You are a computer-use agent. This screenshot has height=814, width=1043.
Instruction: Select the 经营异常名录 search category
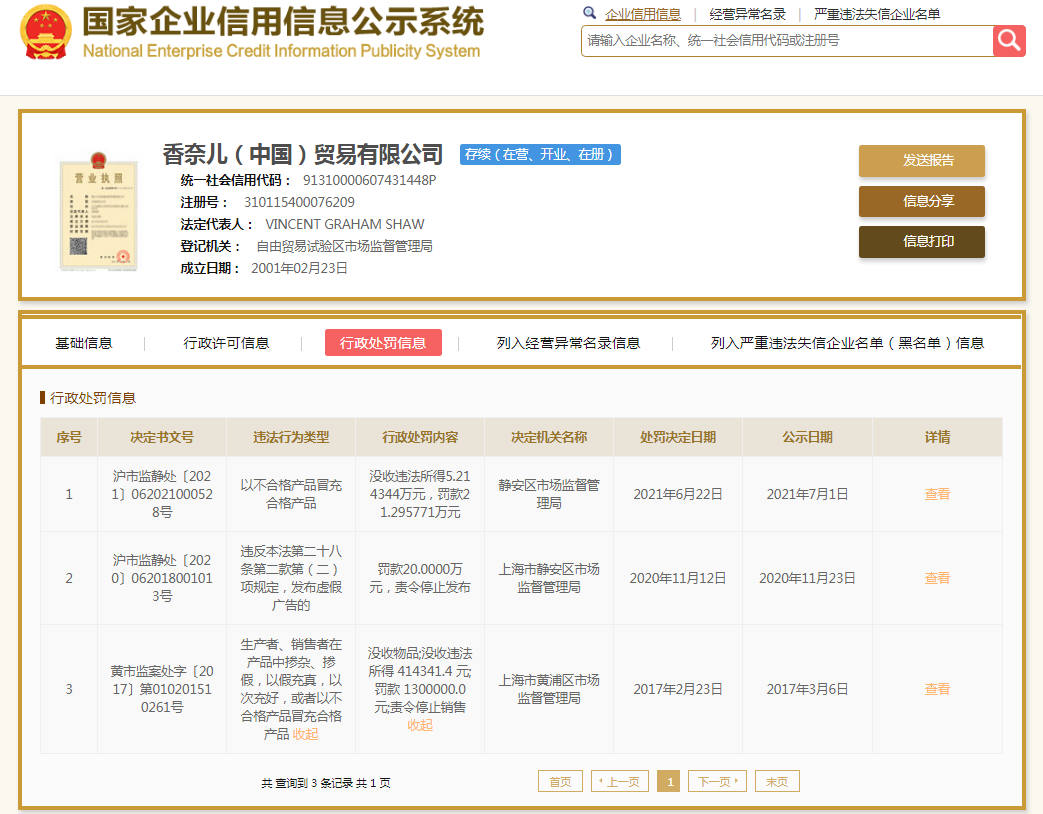tap(747, 14)
